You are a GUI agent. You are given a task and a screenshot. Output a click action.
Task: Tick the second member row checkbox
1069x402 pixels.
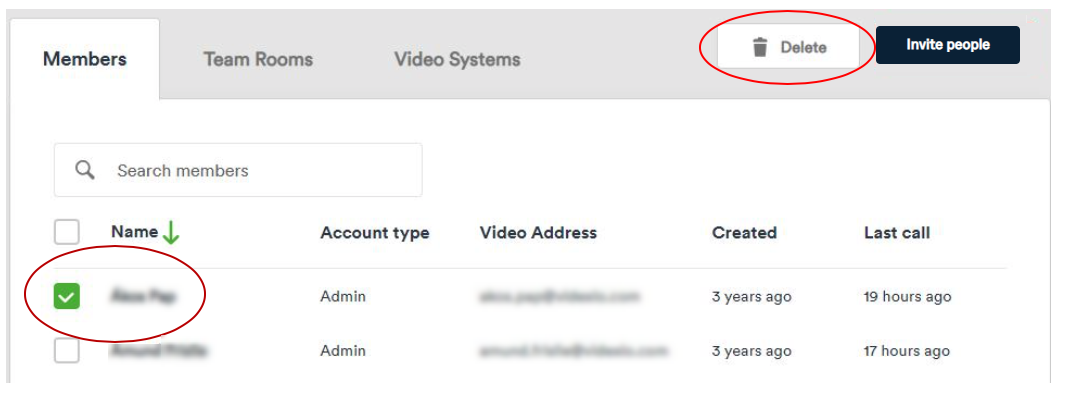point(67,351)
